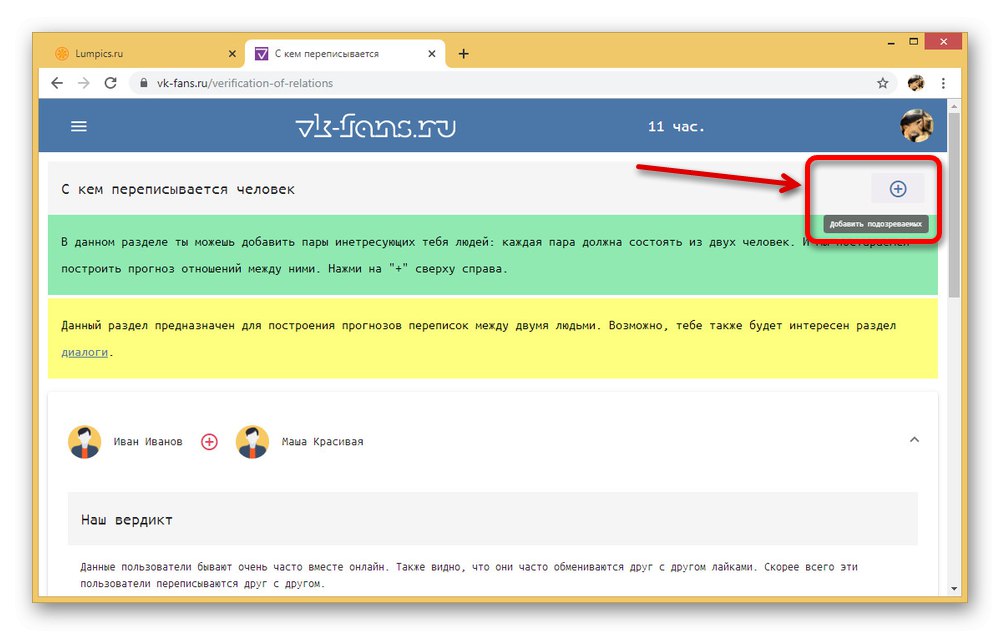
Task: Close the Lumpics.ru tab
Action: (232, 54)
